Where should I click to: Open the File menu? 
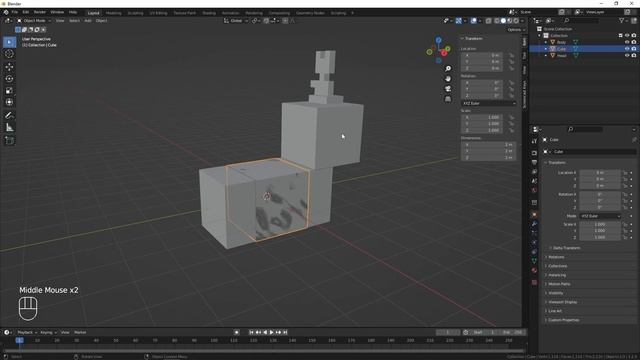(x=15, y=12)
